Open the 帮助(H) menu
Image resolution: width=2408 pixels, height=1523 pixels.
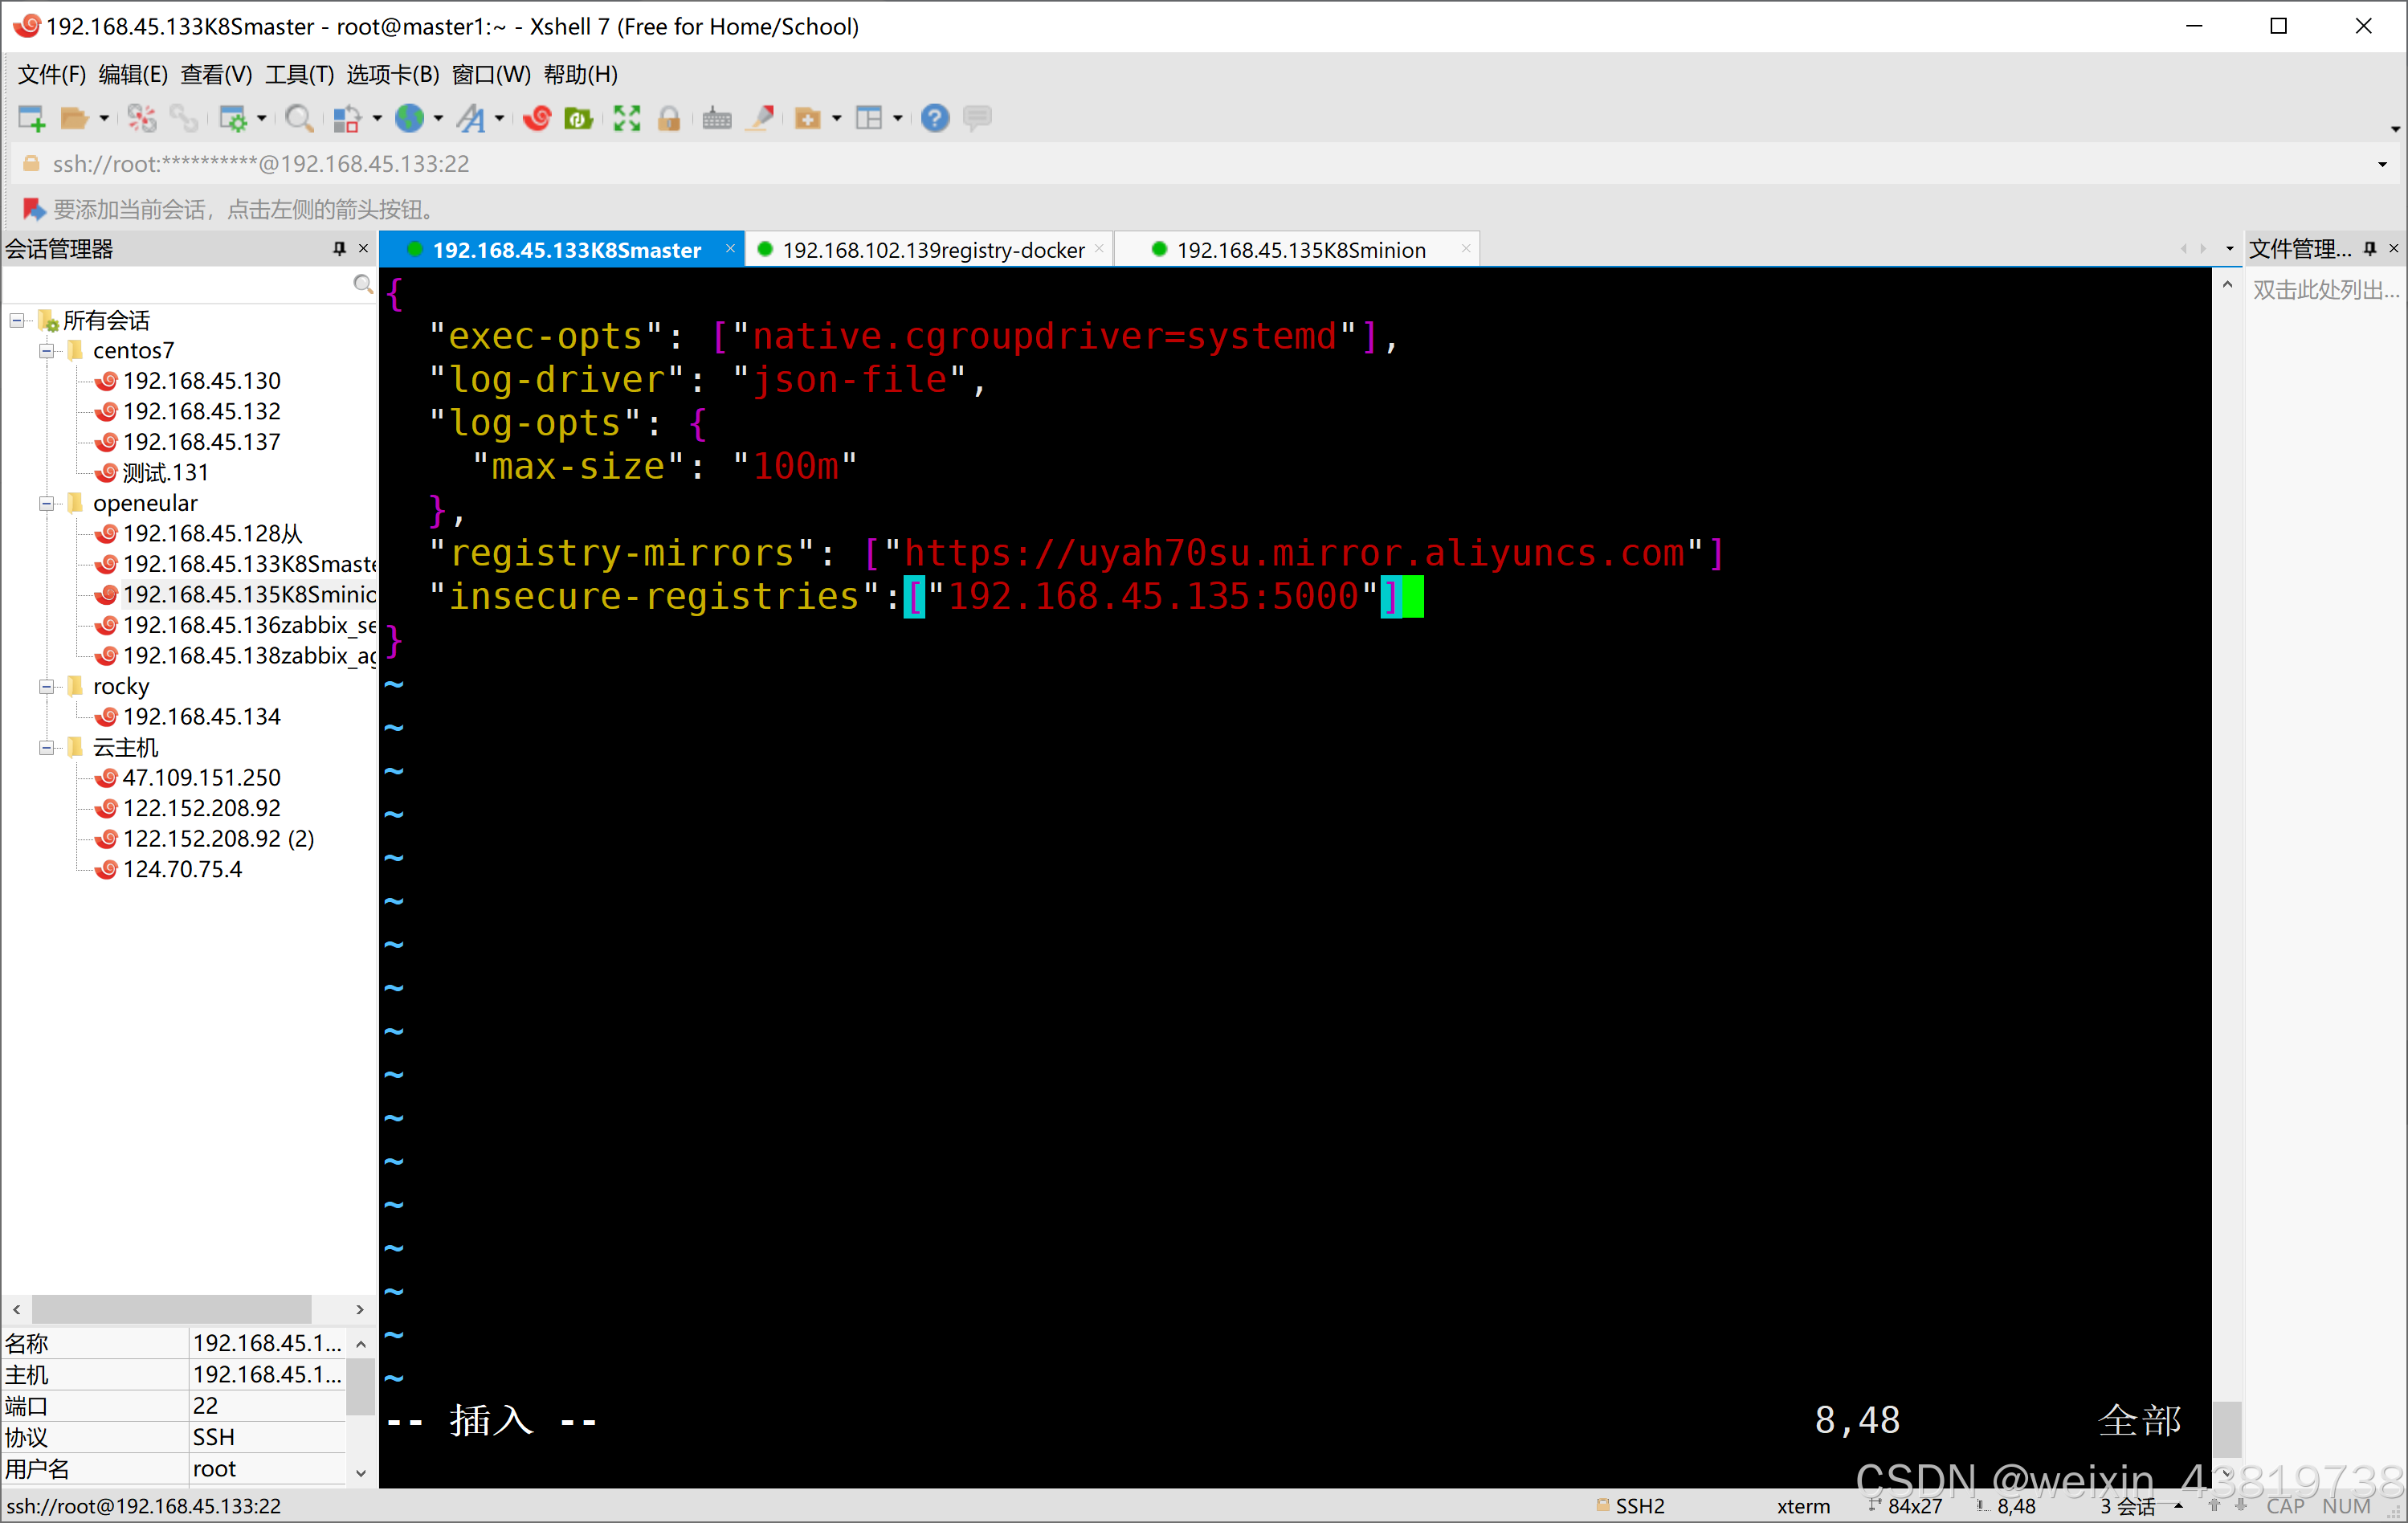580,74
